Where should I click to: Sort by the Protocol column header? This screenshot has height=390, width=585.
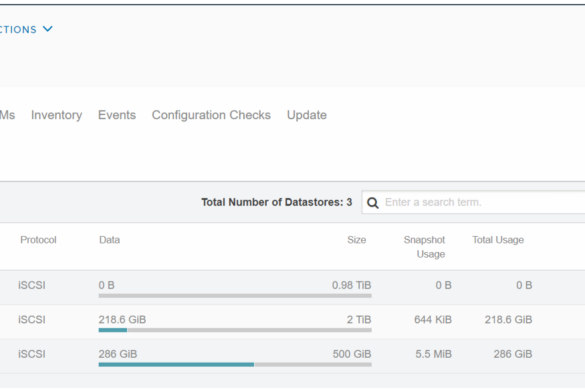pos(38,240)
